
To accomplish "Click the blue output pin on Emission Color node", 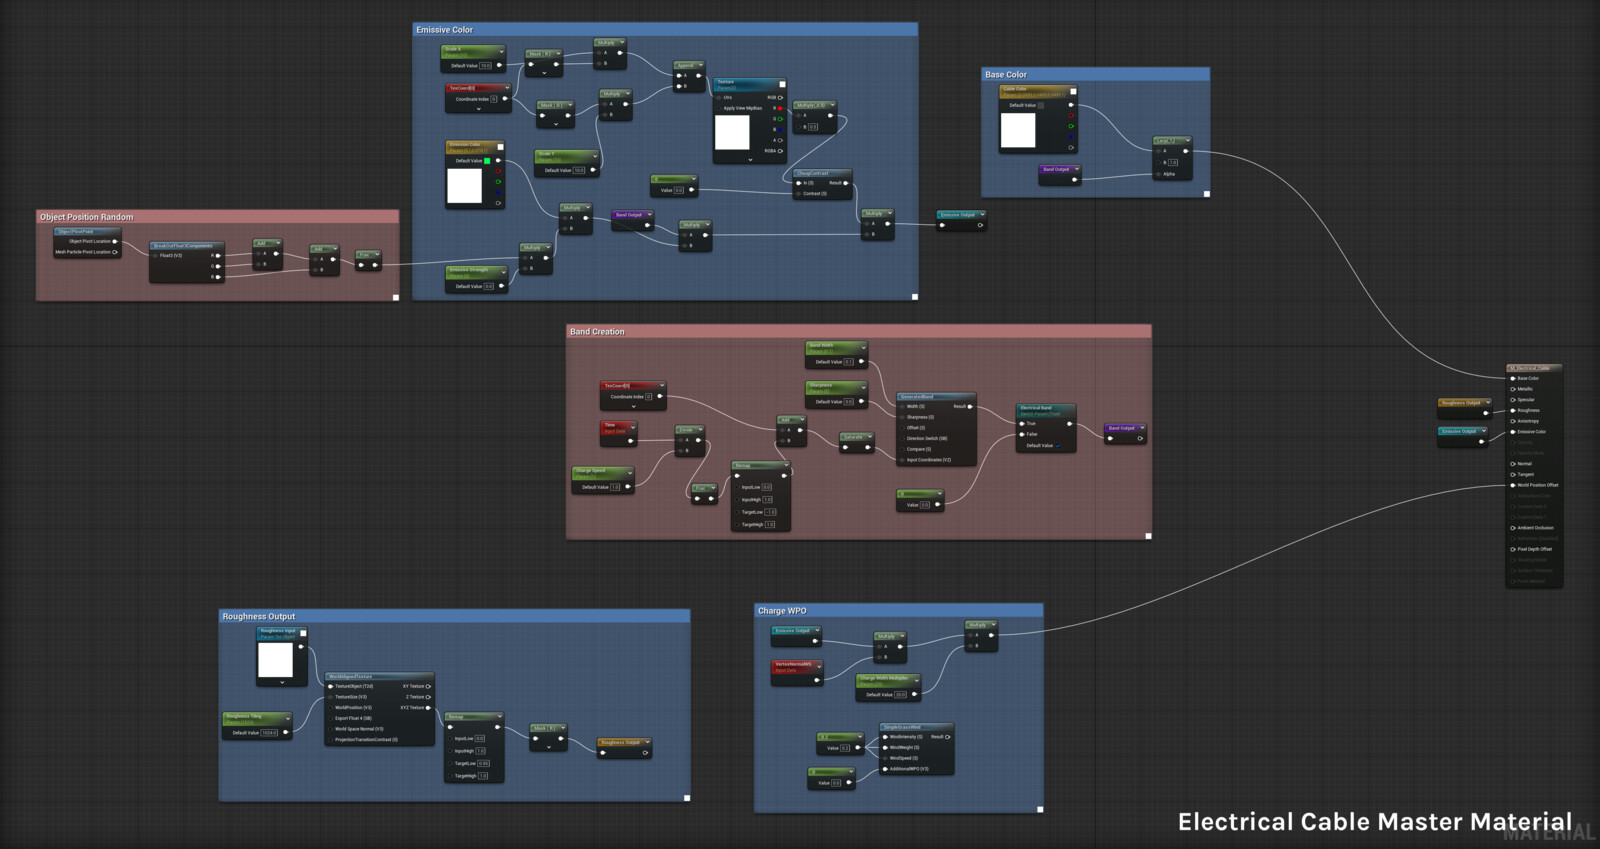I will [x=498, y=193].
